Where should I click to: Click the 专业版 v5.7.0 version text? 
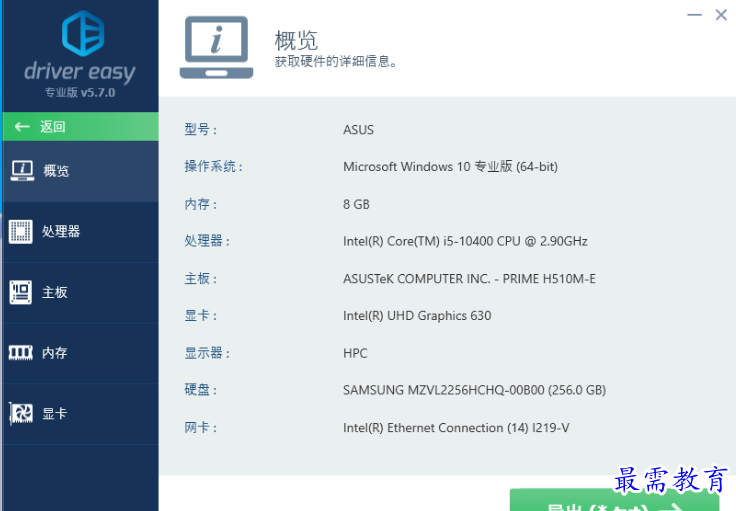[80, 92]
